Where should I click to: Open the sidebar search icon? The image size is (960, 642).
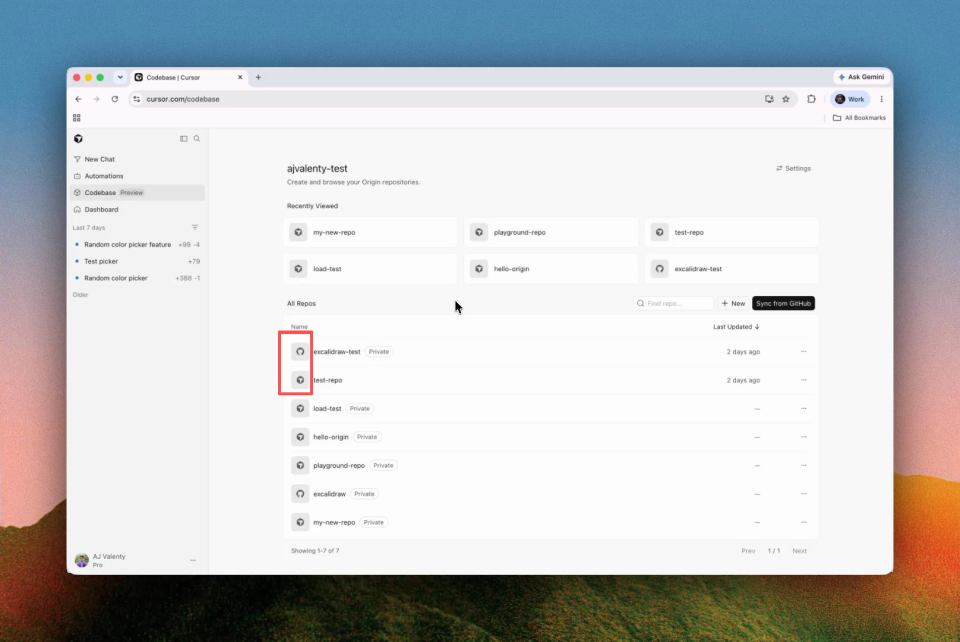pyautogui.click(x=197, y=139)
